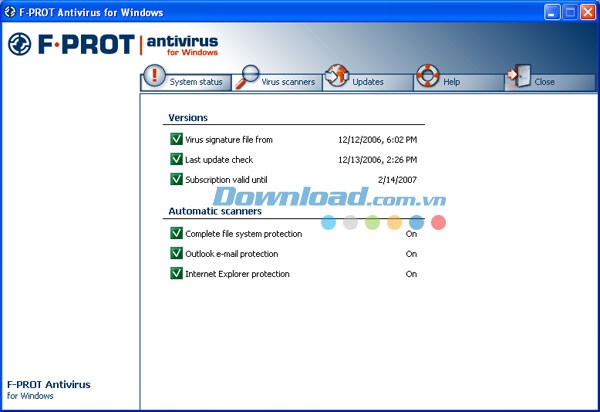Click the magnifying glass Virus scanners icon
This screenshot has width=600, height=412.
click(247, 77)
